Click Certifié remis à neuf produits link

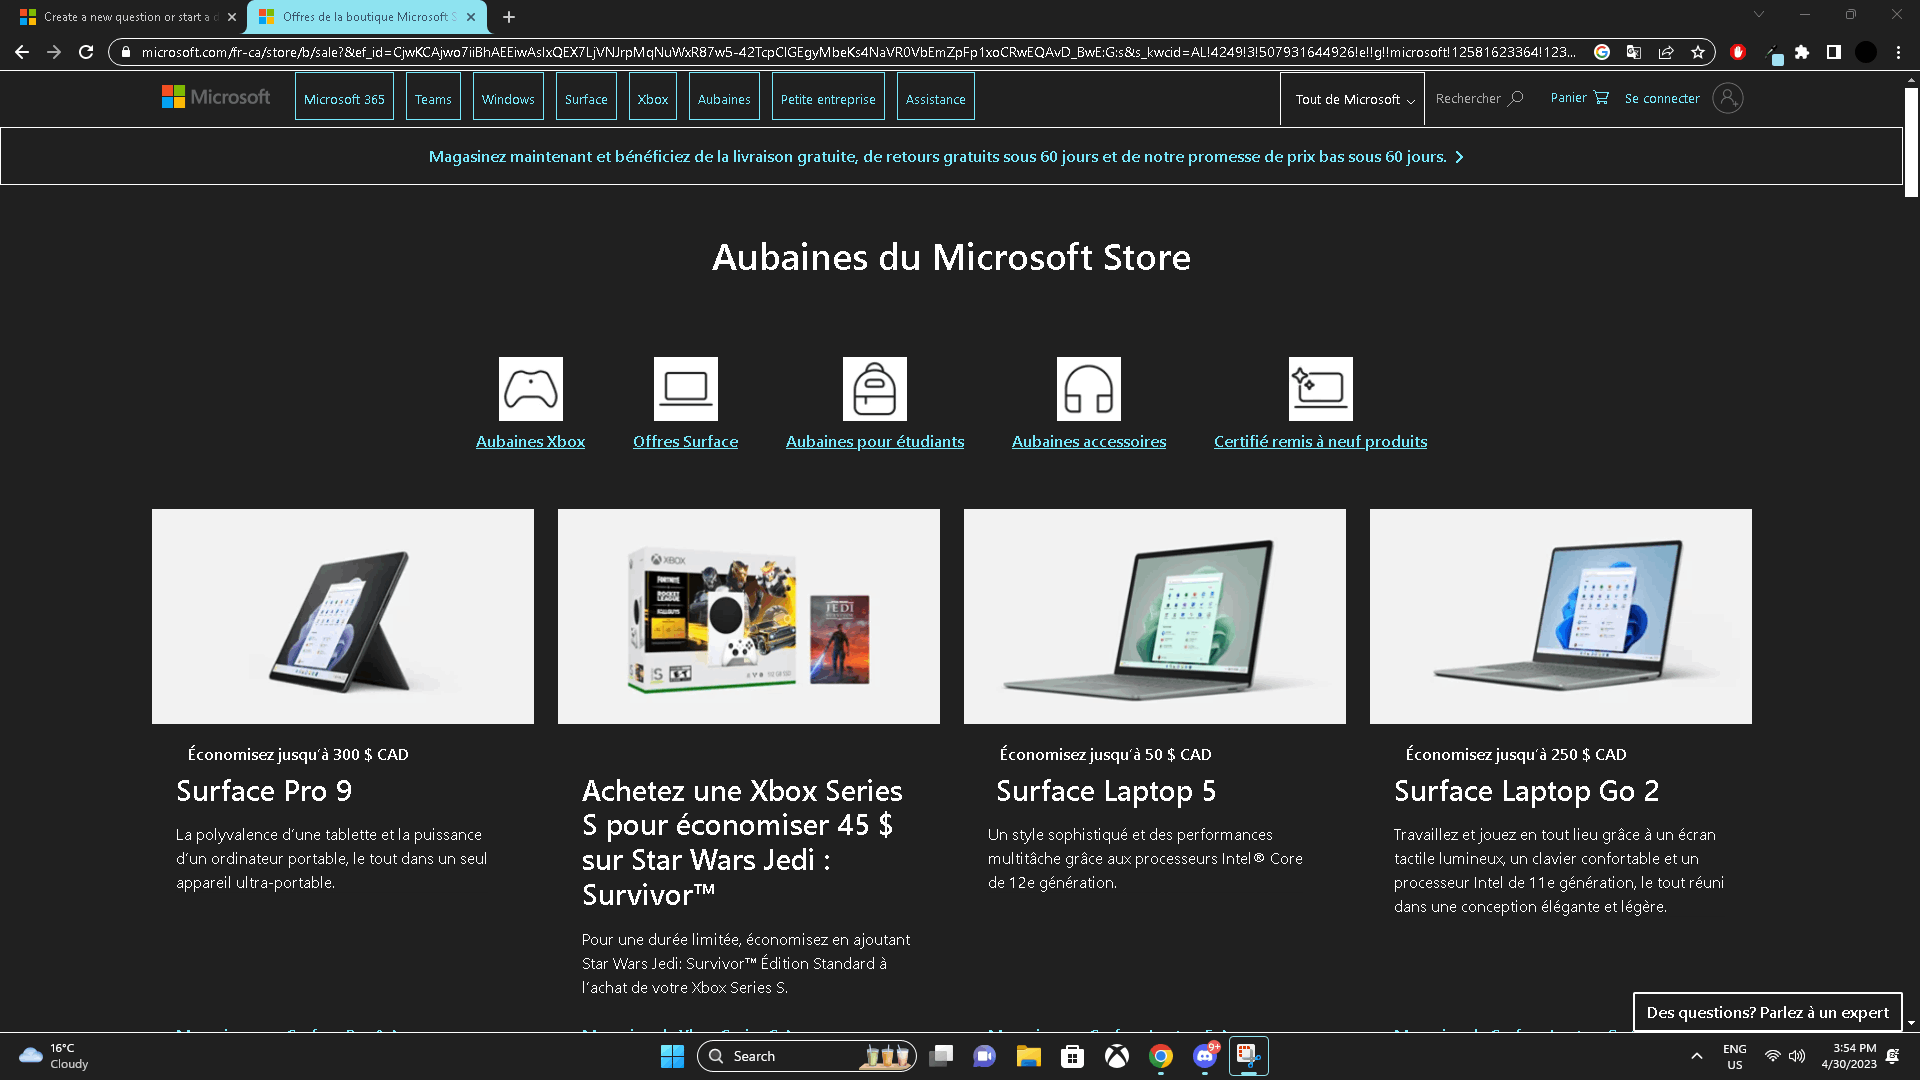click(1320, 442)
